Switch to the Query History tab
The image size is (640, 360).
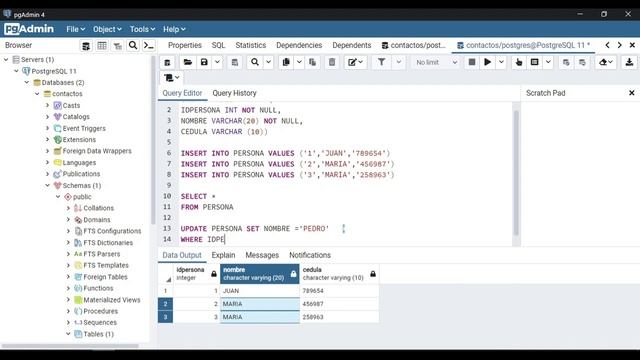(x=234, y=93)
